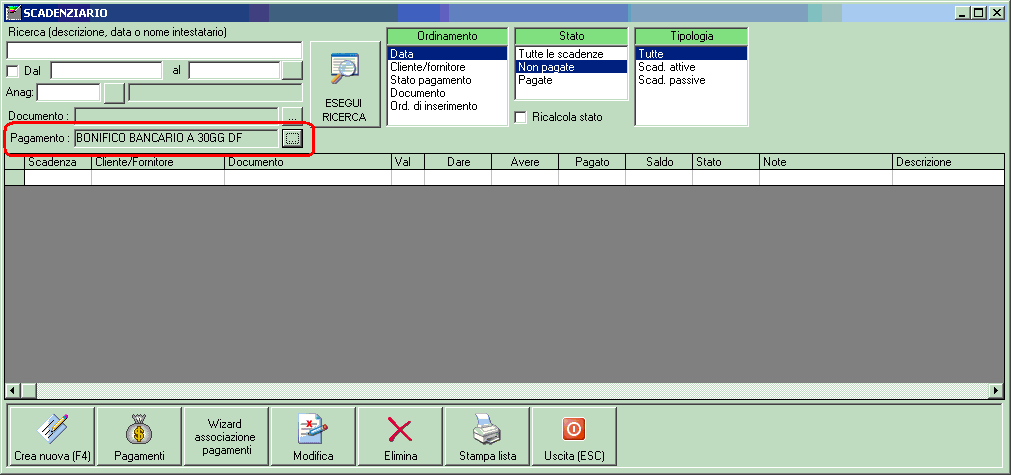The height and width of the screenshot is (475, 1011).
Task: Click the Documento browse ellipsis button
Action: [292, 116]
